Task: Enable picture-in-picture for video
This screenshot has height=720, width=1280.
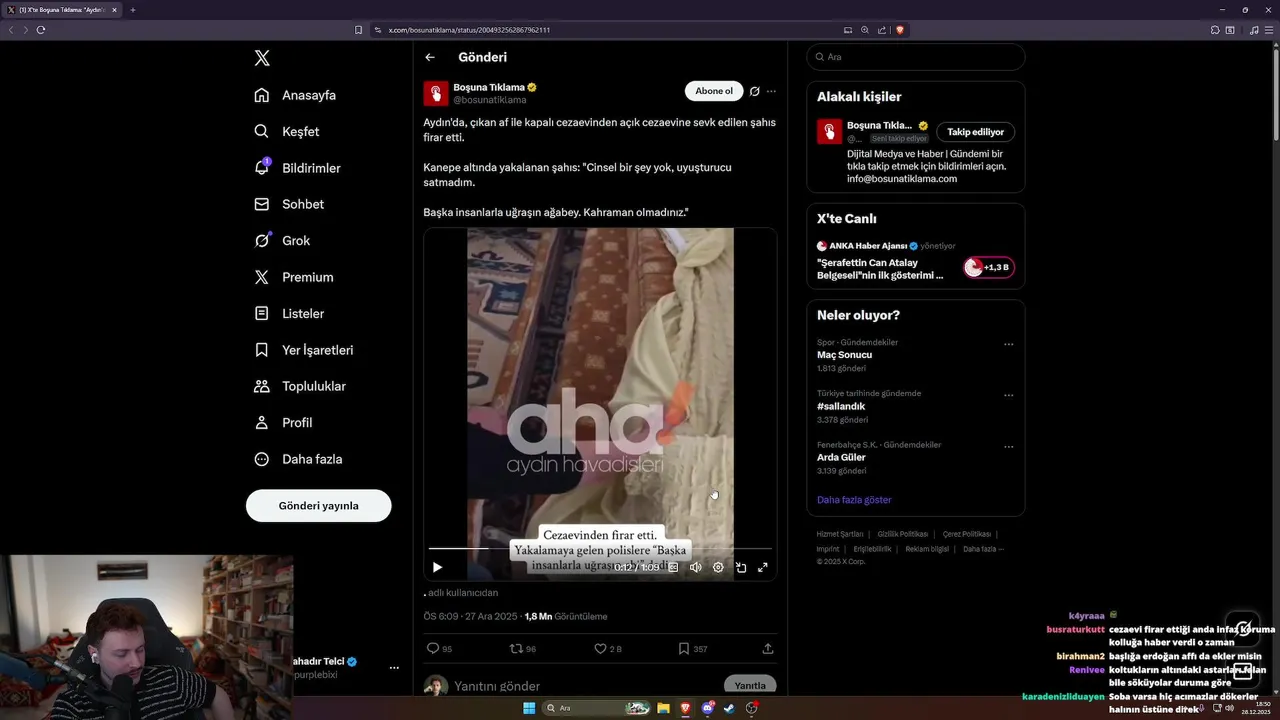Action: 741,567
